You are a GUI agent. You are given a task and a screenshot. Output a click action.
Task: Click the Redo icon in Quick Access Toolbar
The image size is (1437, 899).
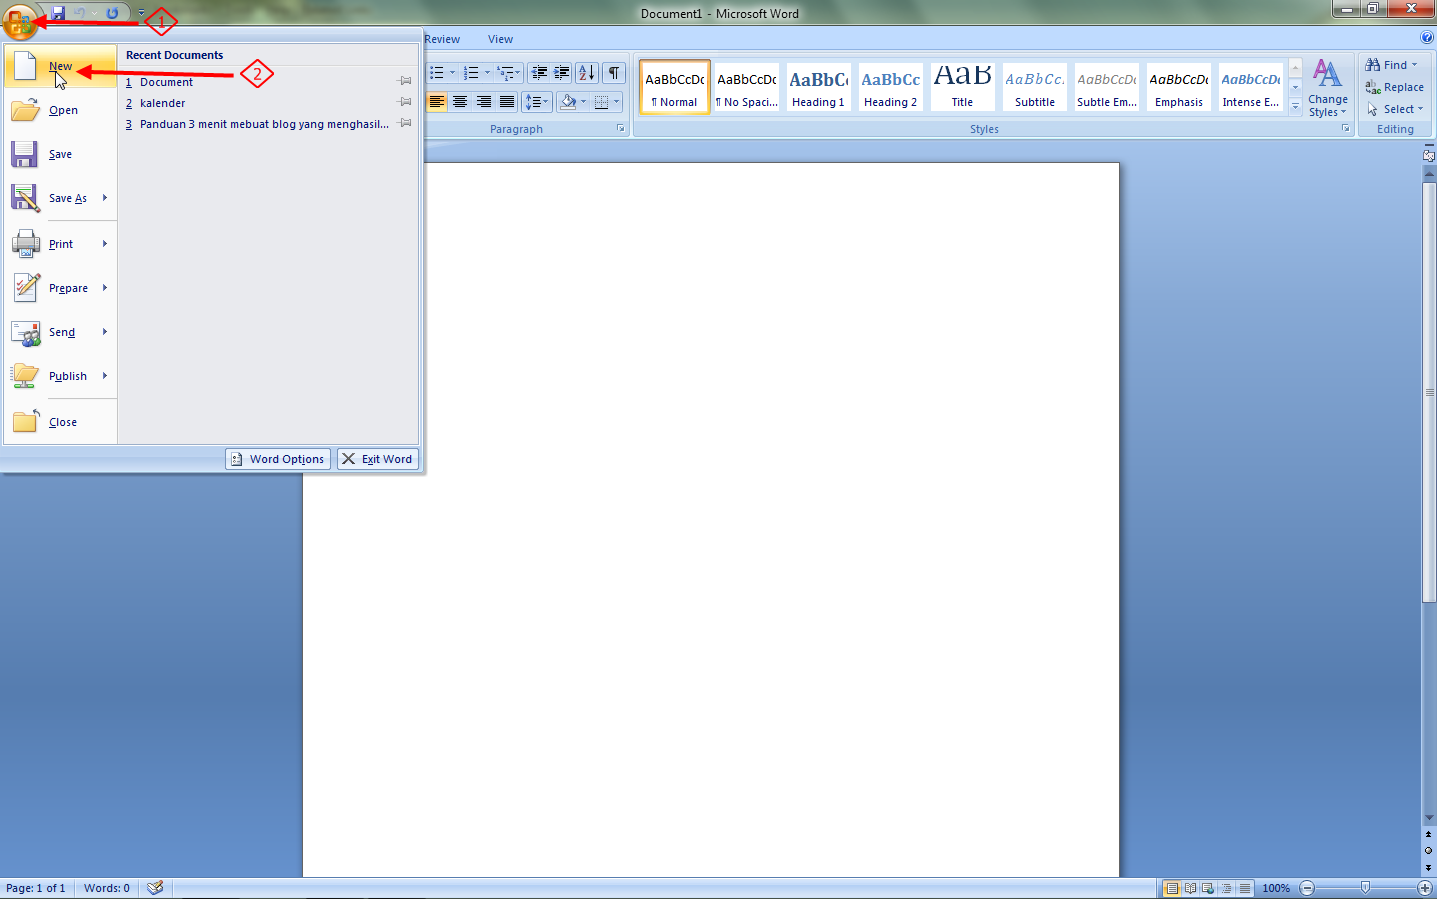(112, 13)
